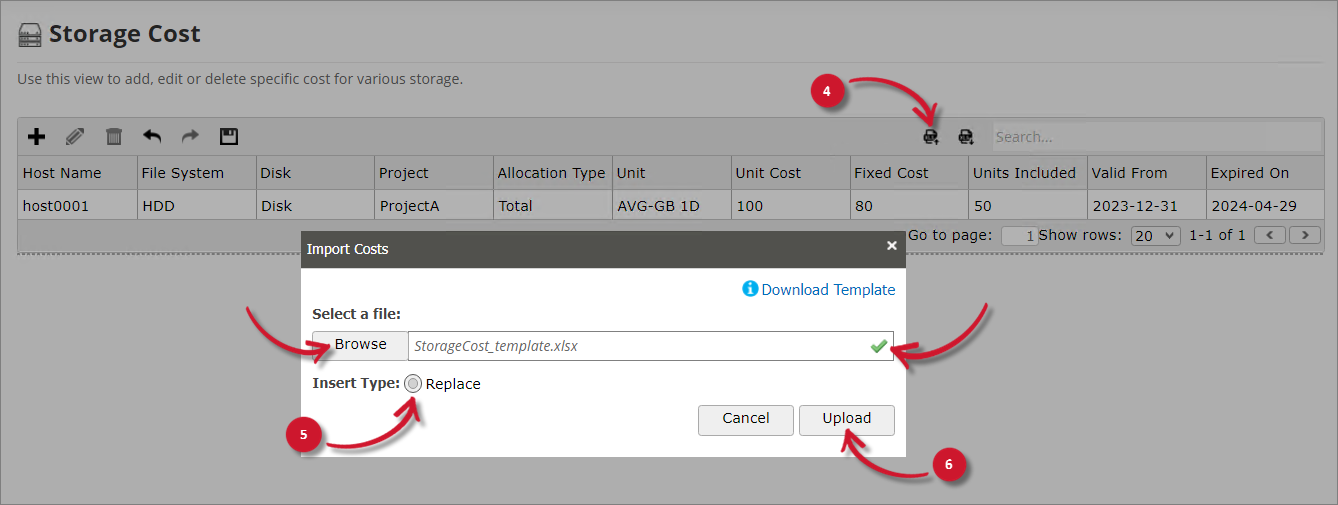Image resolution: width=1338 pixels, height=505 pixels.
Task: Click the redo arrow icon
Action: (190, 137)
